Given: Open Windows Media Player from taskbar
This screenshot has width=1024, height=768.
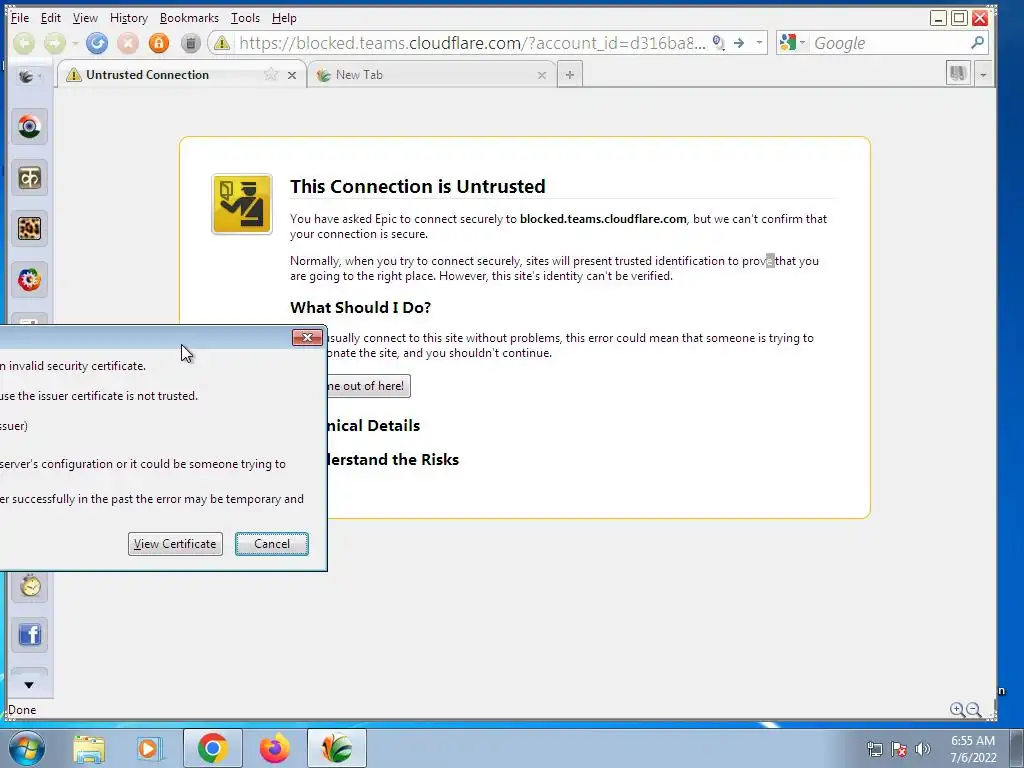Looking at the screenshot, I should click(149, 748).
